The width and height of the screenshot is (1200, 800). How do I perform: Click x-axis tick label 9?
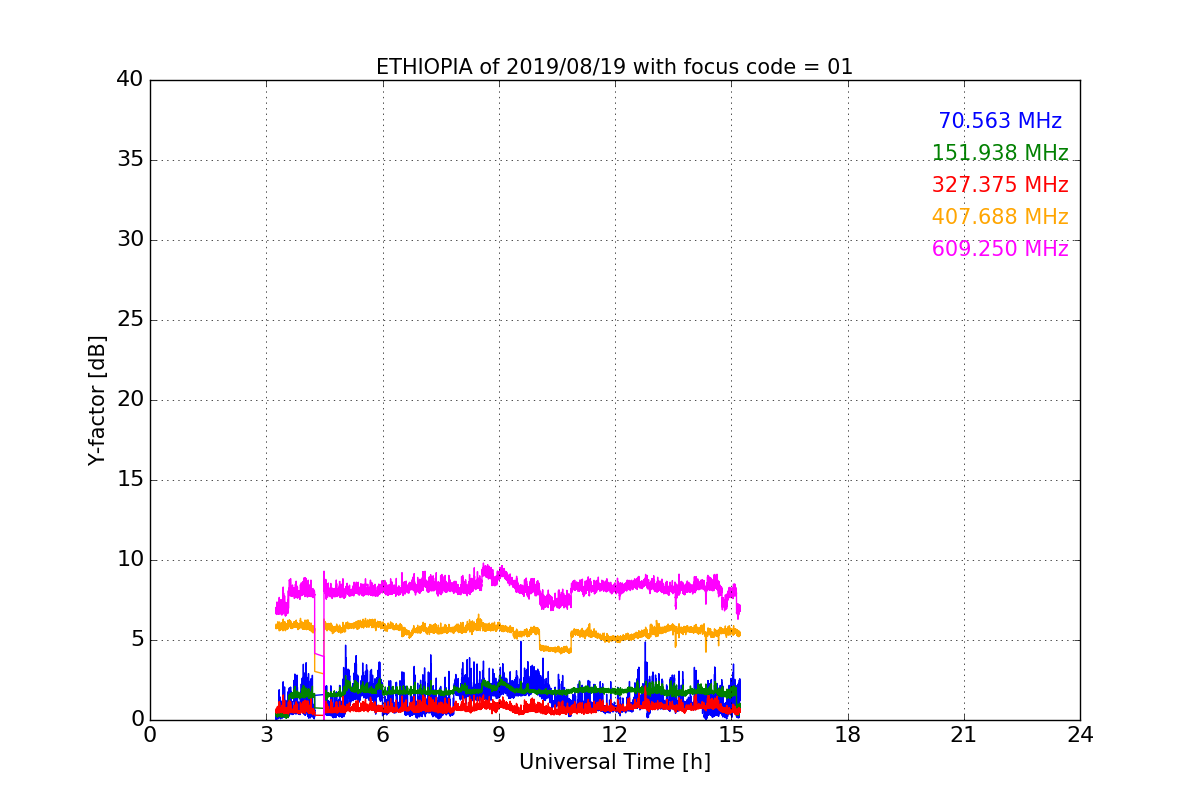[x=499, y=734]
